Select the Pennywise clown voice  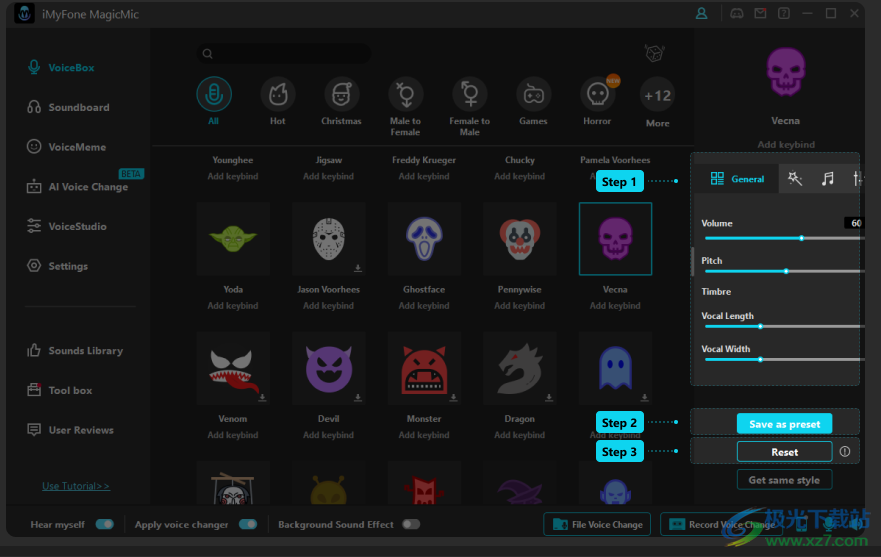tap(520, 239)
